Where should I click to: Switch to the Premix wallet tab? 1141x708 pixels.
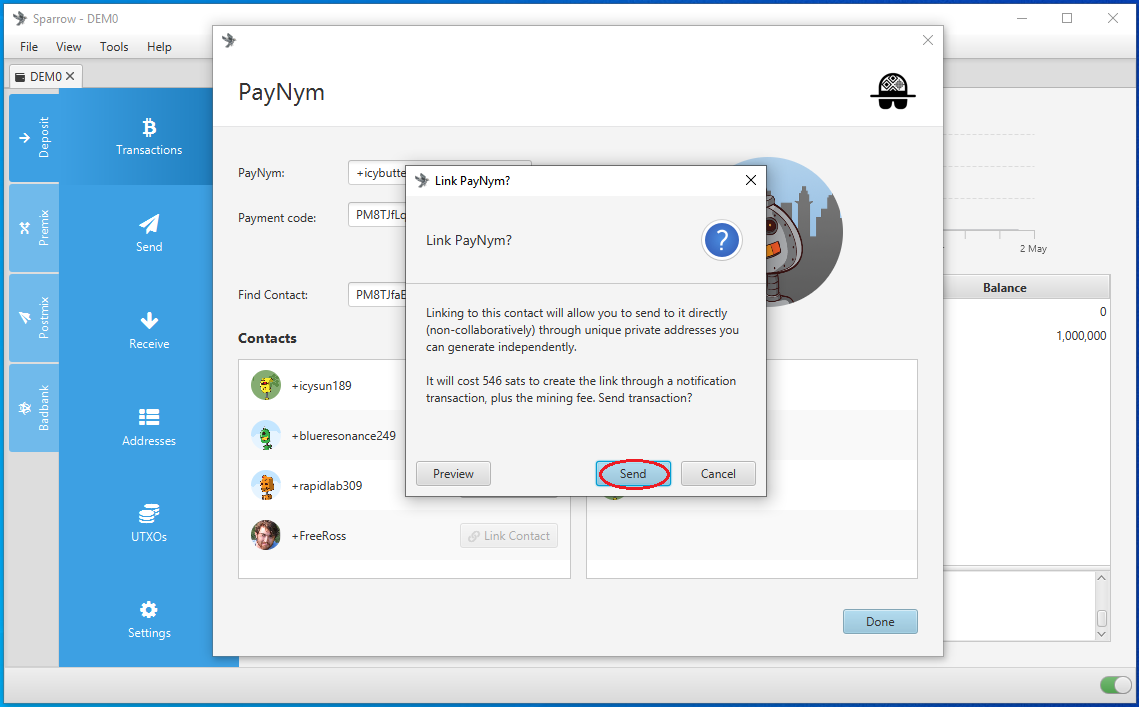point(34,228)
